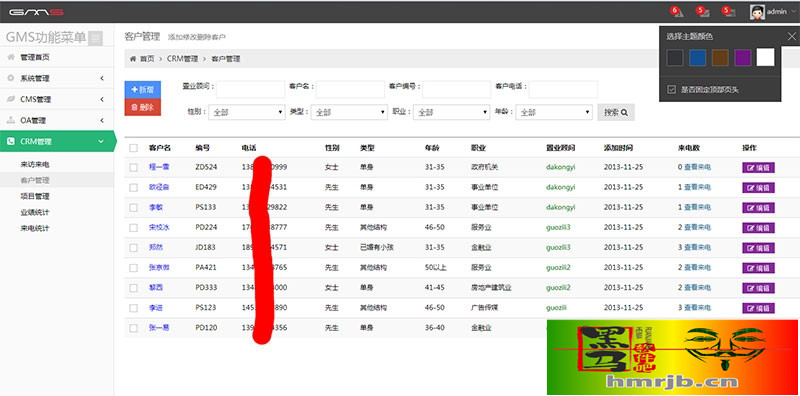Image resolution: width=800 pixels, height=396 pixels.
Task: Check the row checkbox for PA421
Action: [x=134, y=268]
